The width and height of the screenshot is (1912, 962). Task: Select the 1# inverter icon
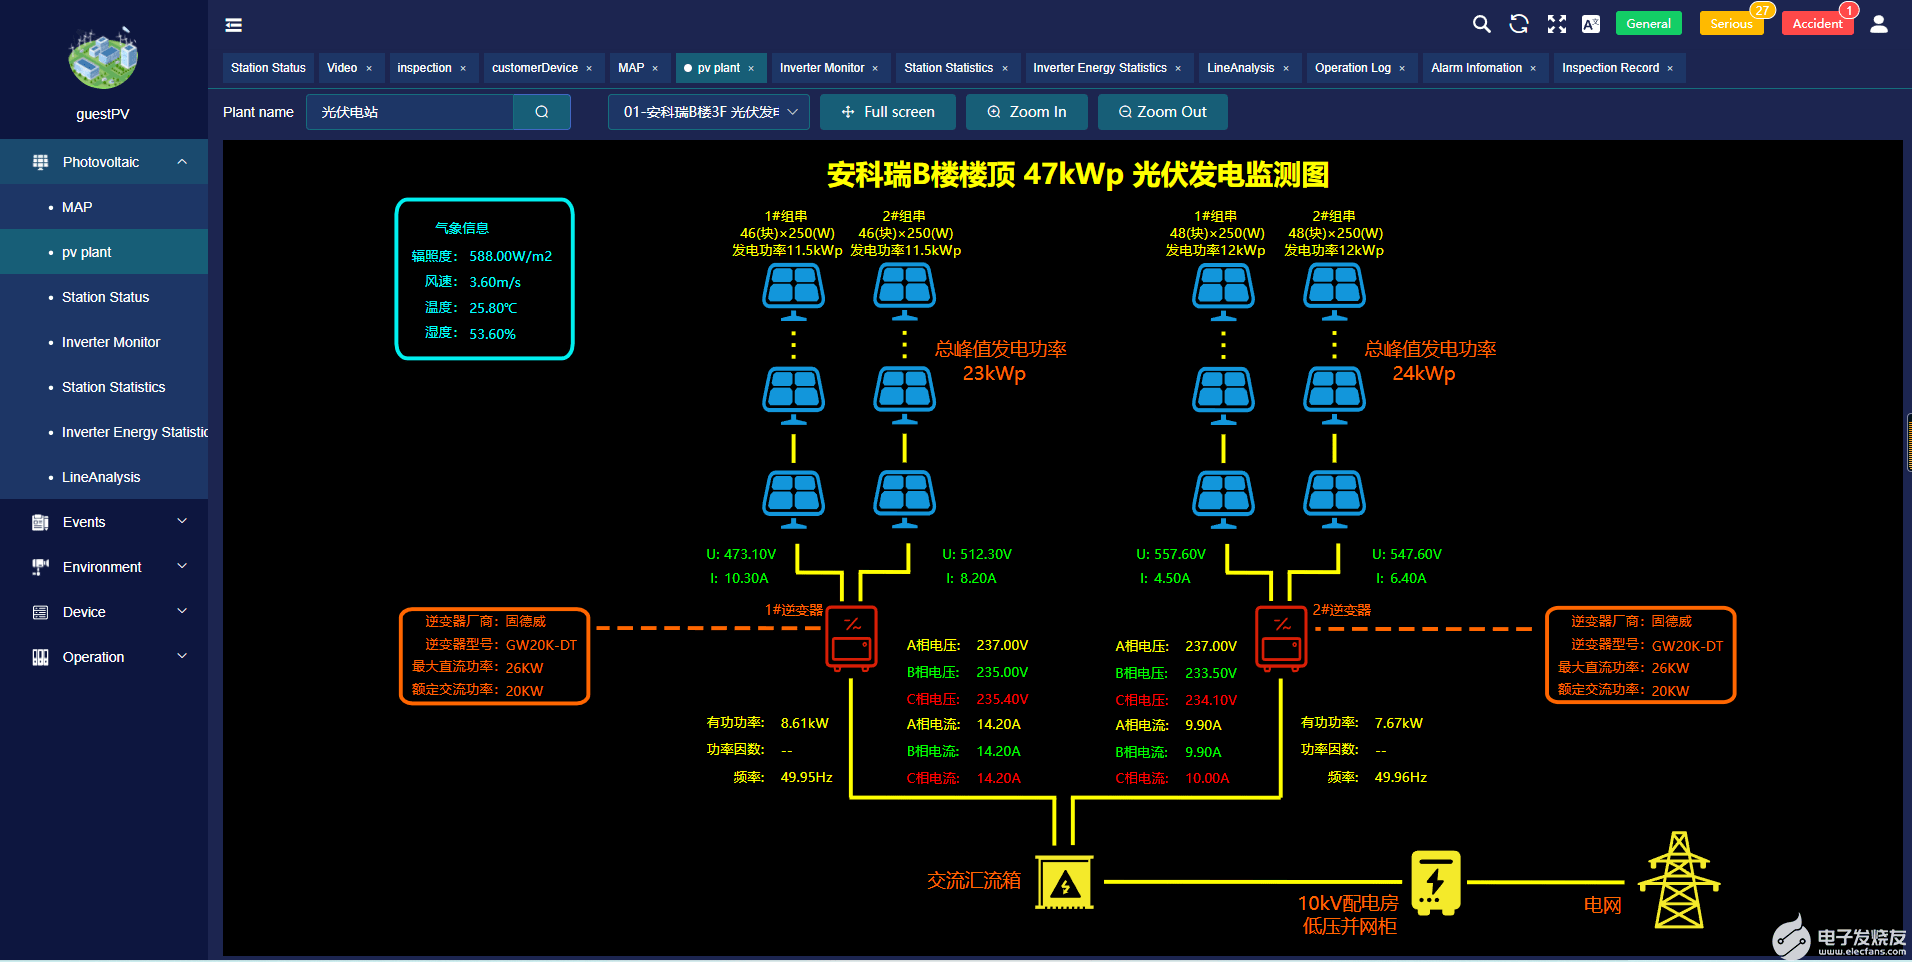click(x=851, y=637)
